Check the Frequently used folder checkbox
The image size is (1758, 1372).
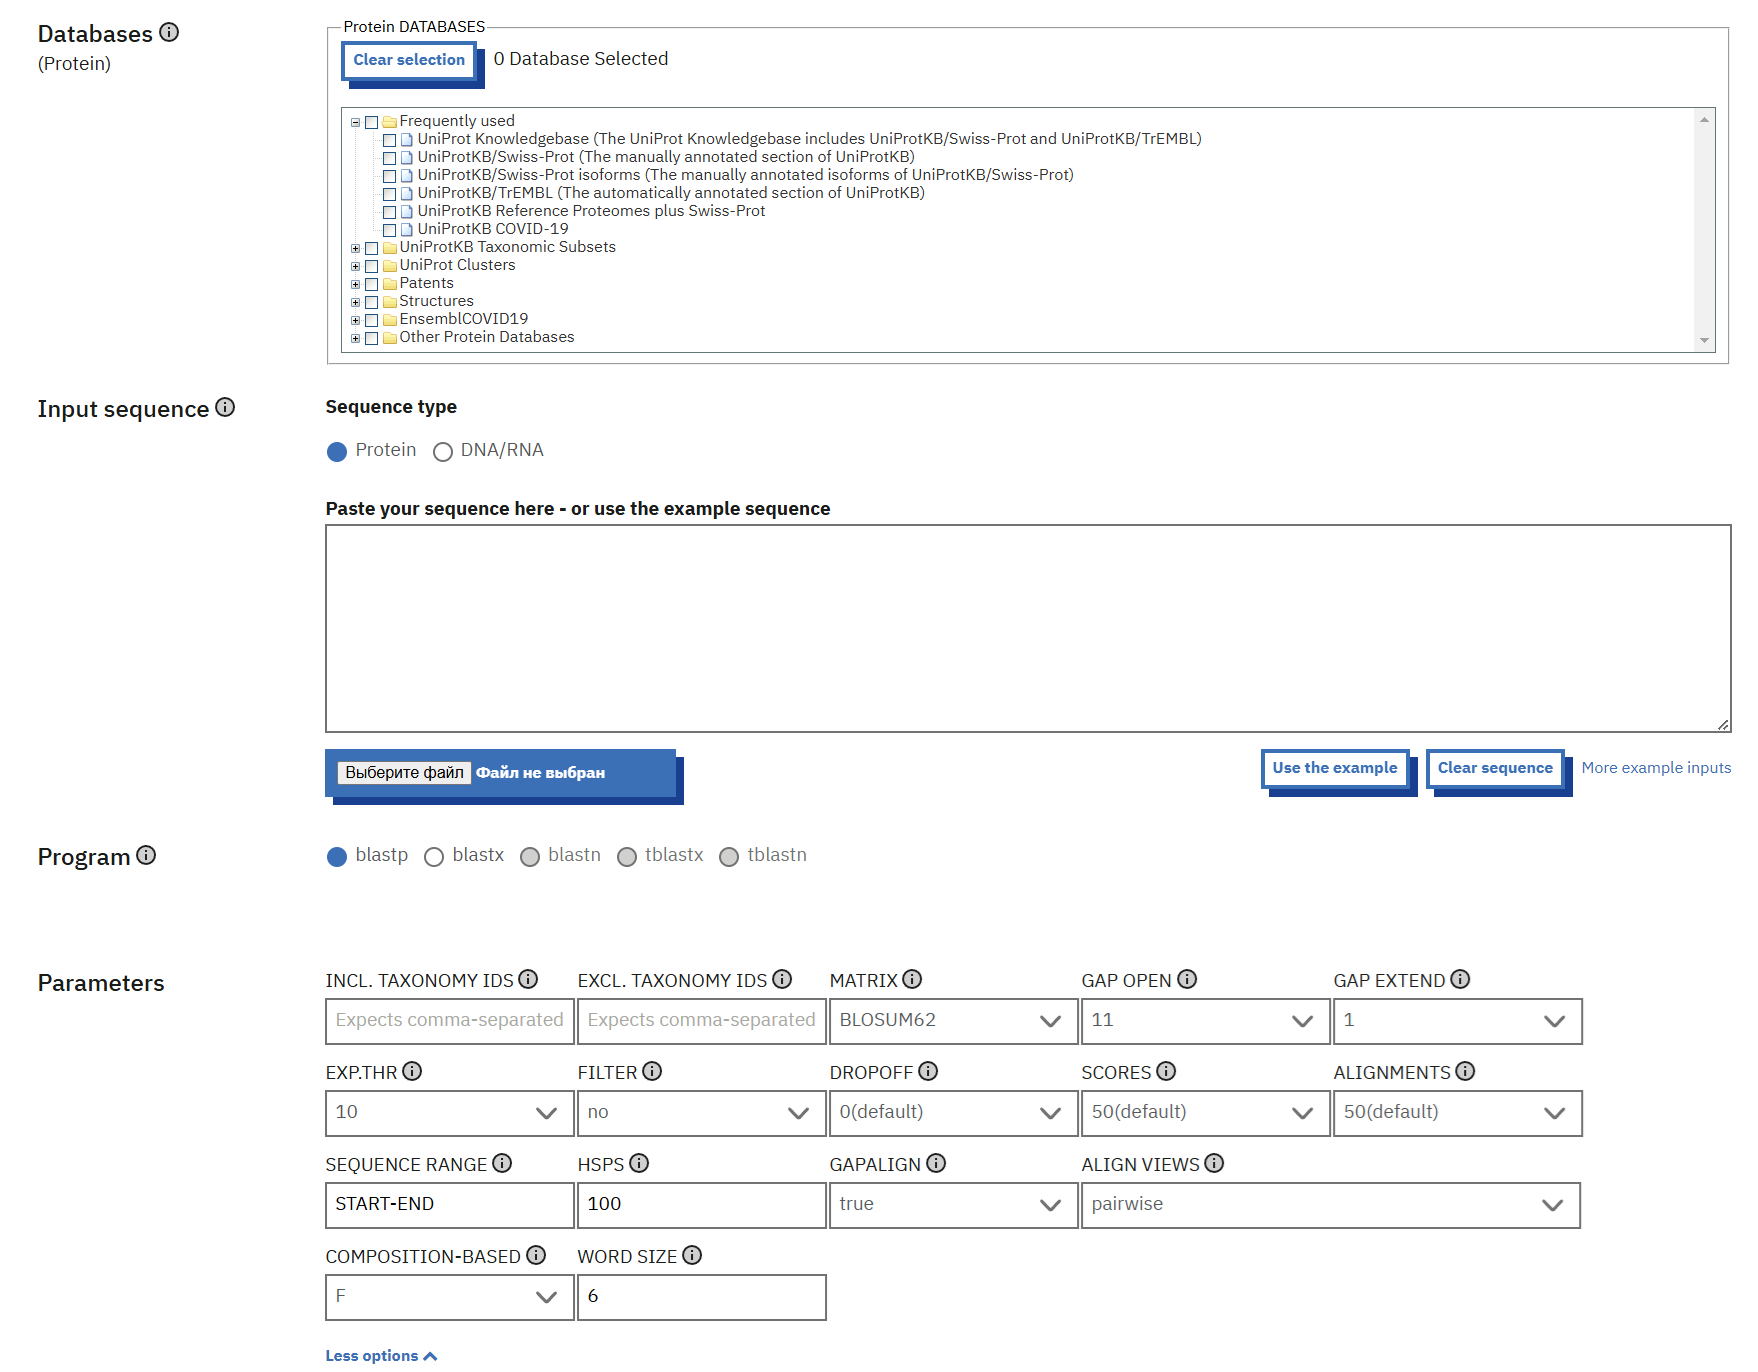point(372,122)
